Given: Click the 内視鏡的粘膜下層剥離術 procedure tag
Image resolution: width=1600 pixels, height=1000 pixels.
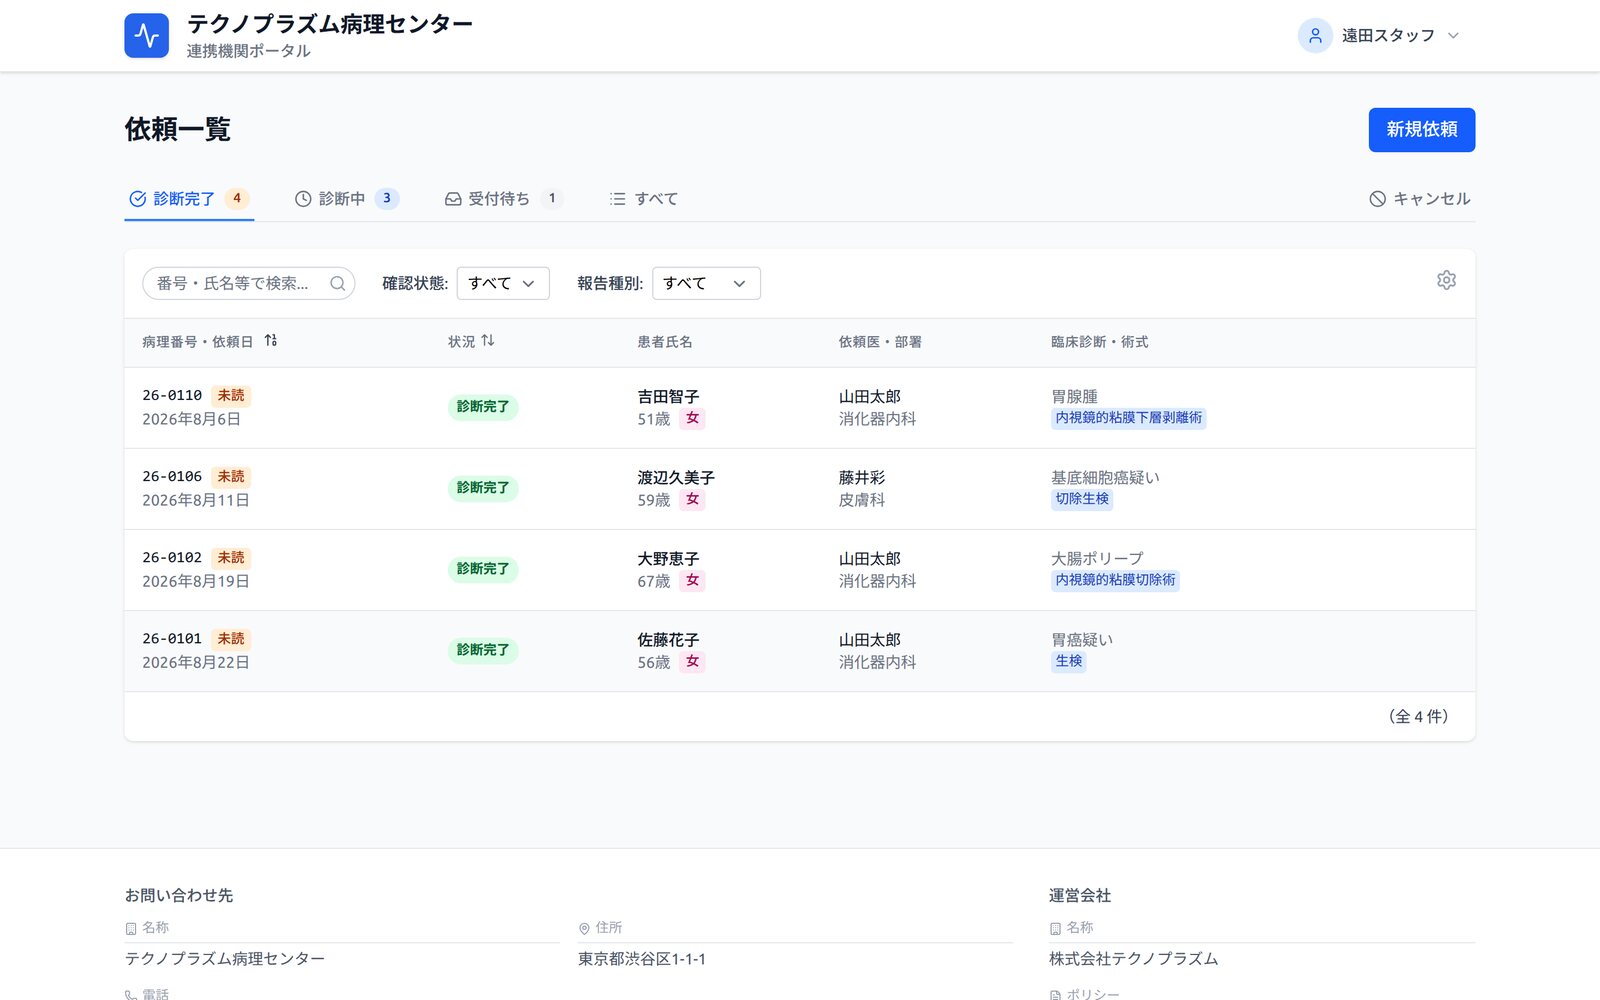Looking at the screenshot, I should [1128, 418].
